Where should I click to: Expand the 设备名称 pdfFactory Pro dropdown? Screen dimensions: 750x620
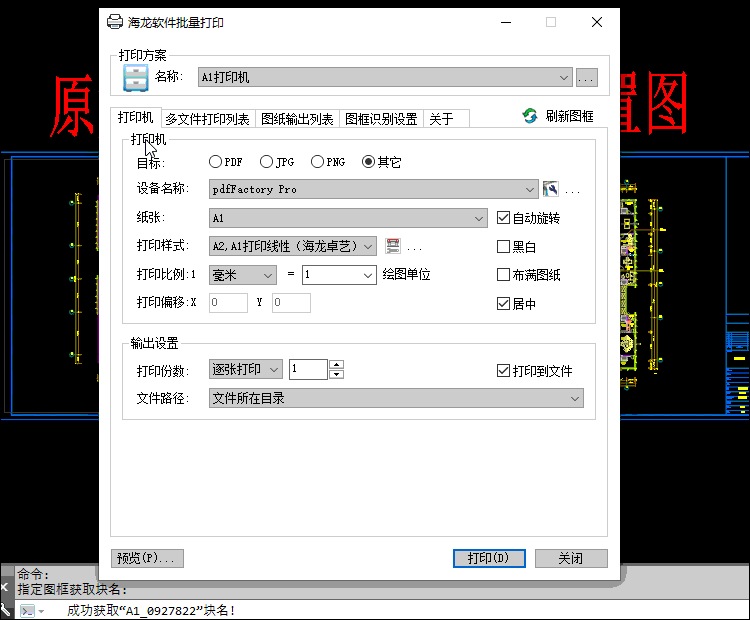coord(530,189)
